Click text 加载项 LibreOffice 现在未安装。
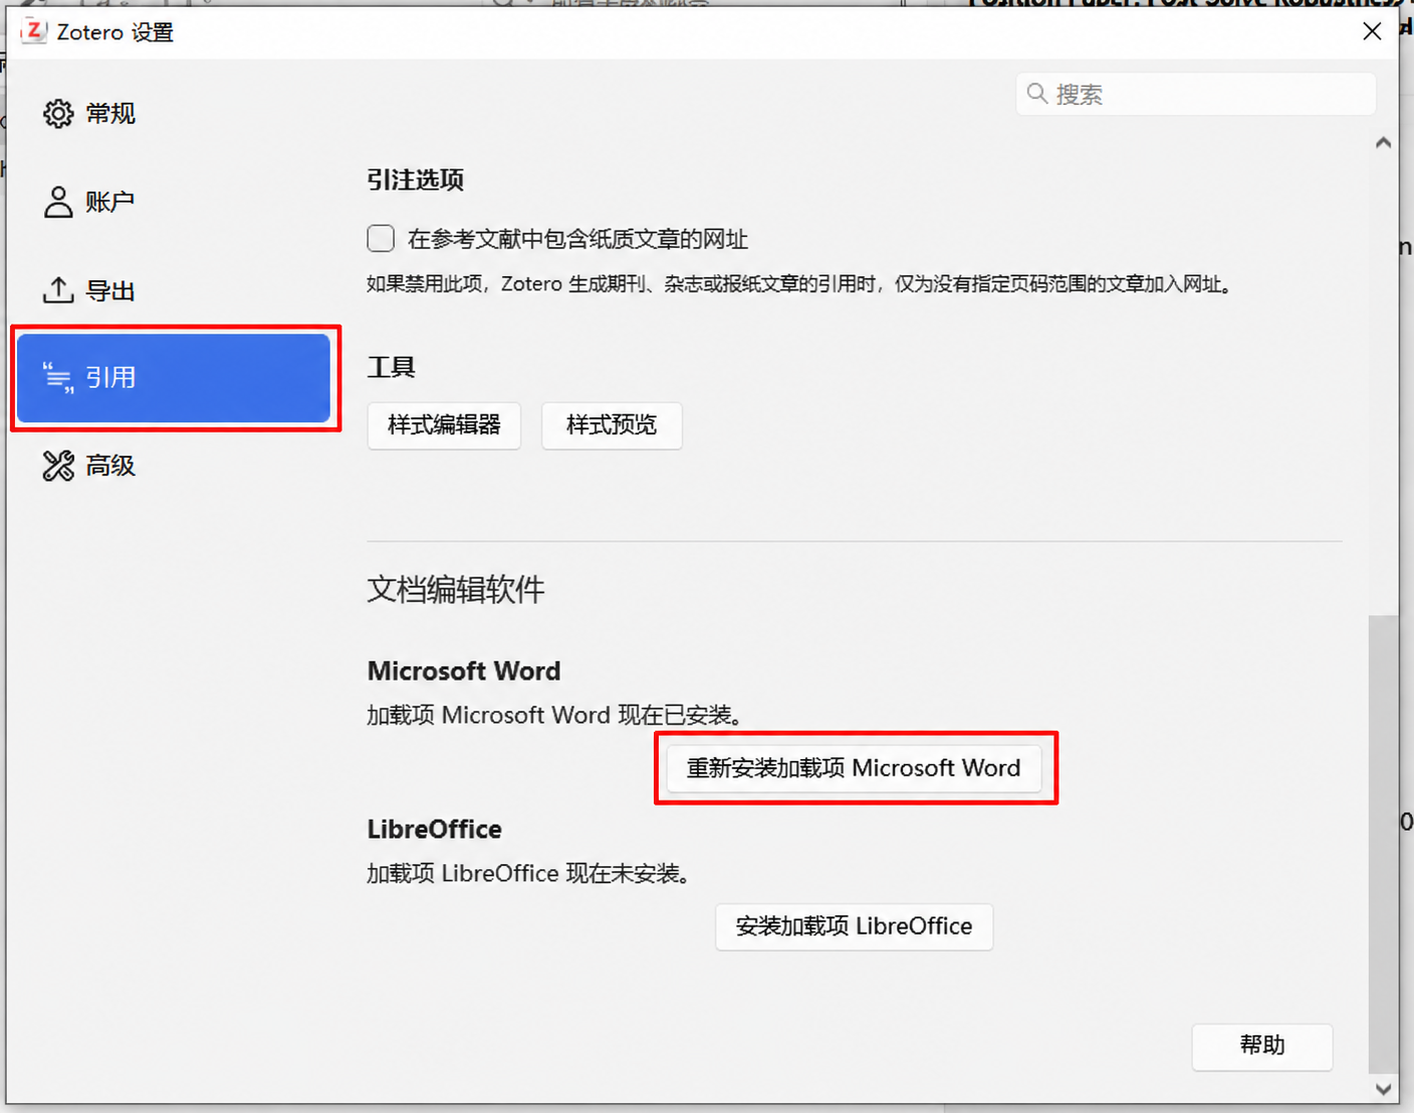The height and width of the screenshot is (1113, 1414). tap(529, 873)
